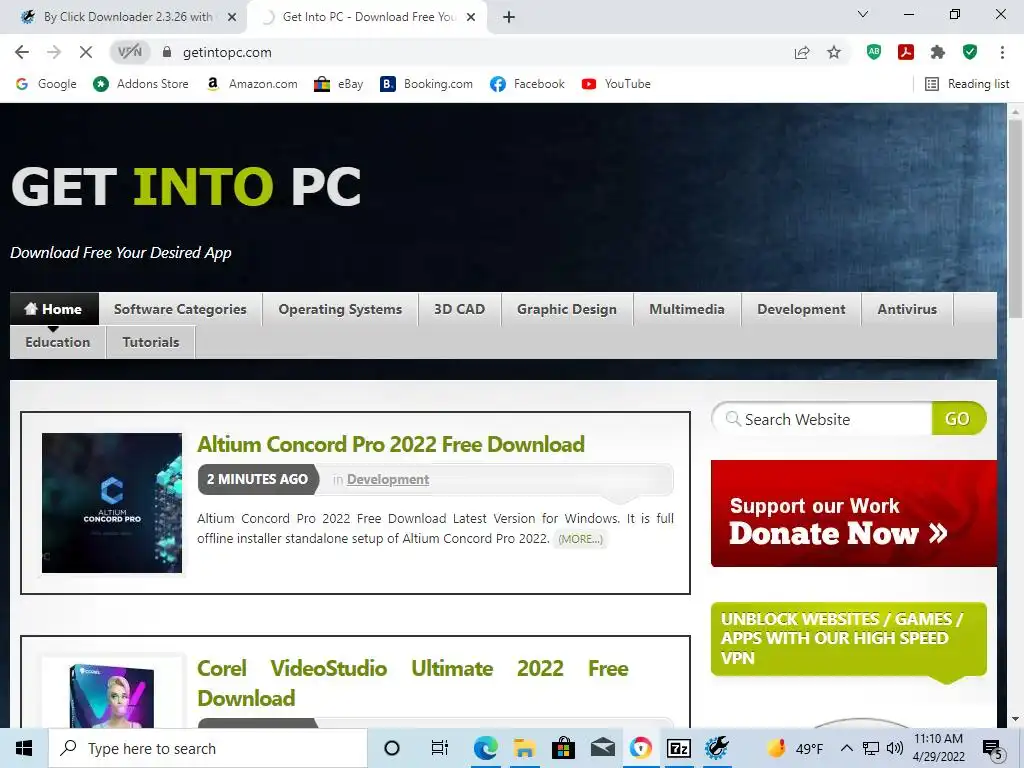1024x768 pixels.
Task: Open Booking.com bookmark
Action: (x=426, y=84)
